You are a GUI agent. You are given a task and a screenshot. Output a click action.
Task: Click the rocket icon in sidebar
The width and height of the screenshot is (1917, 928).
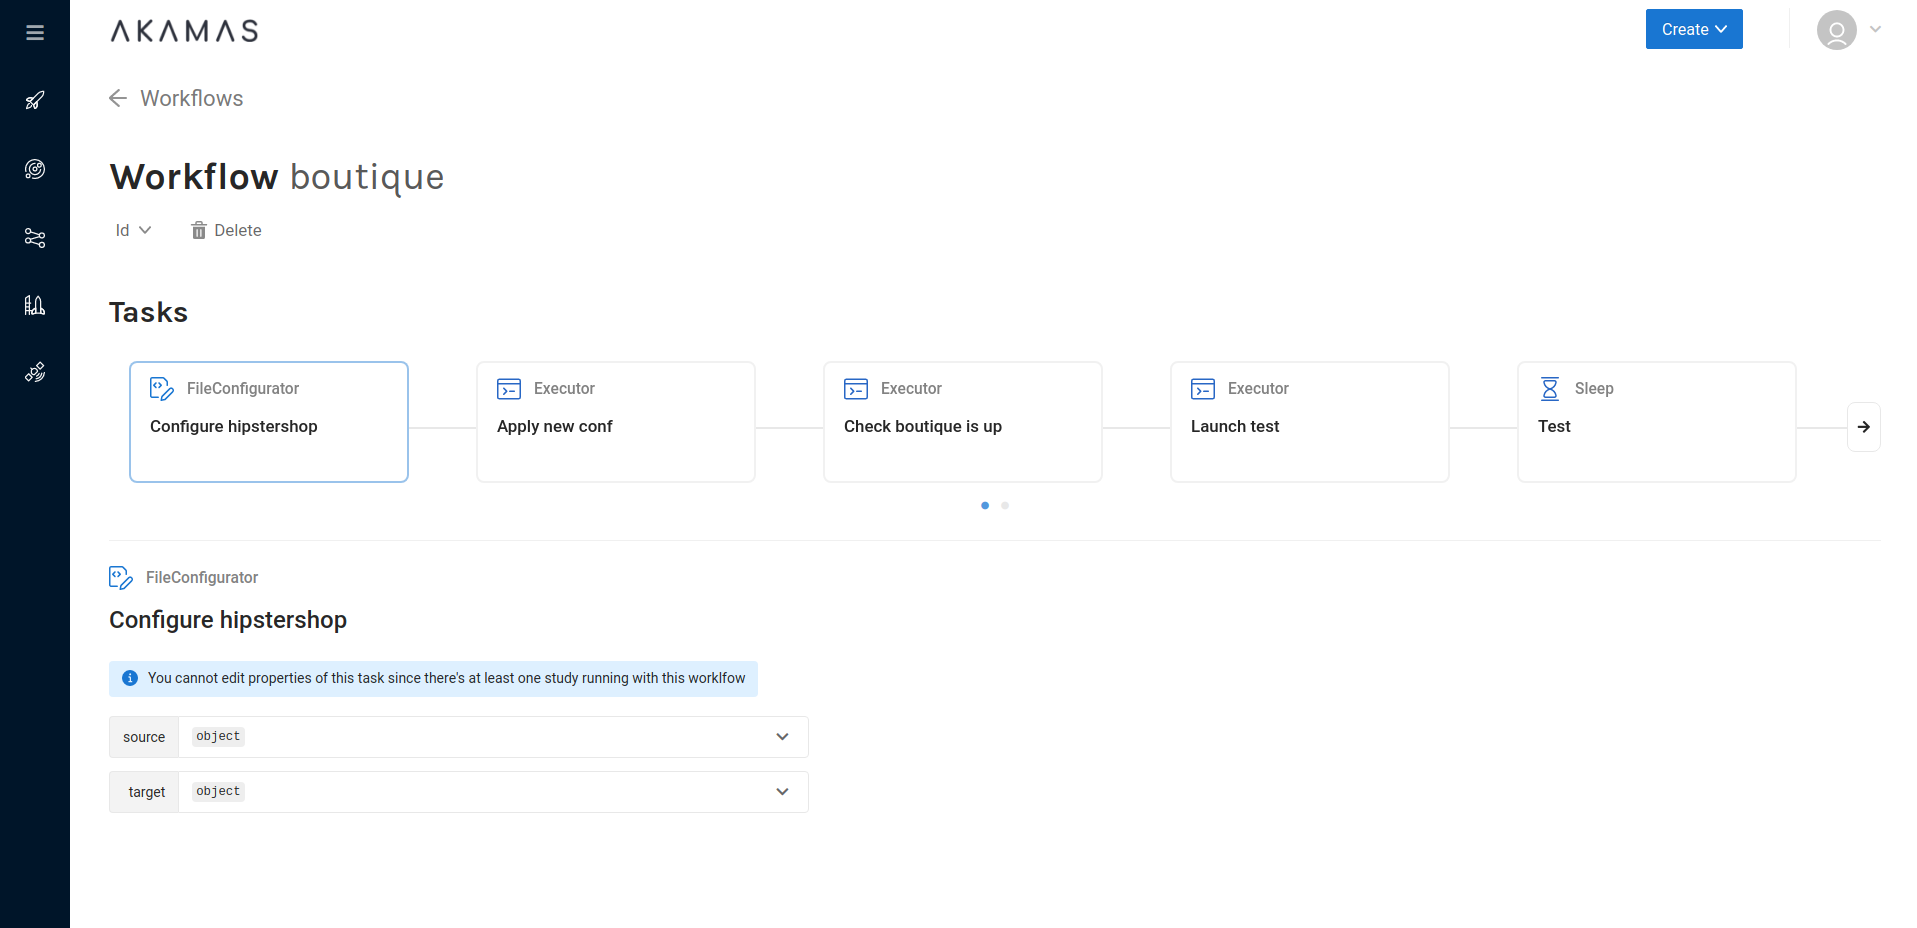(x=35, y=100)
